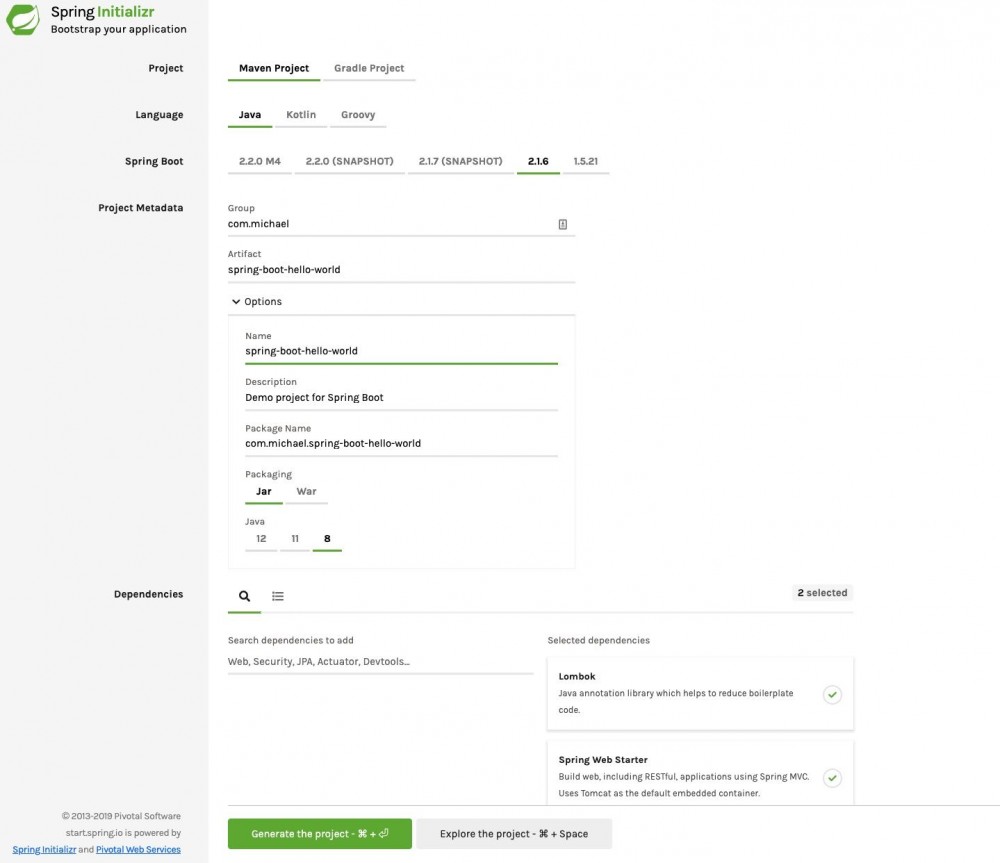1000x863 pixels.
Task: Switch to dependency search view icon
Action: click(244, 596)
